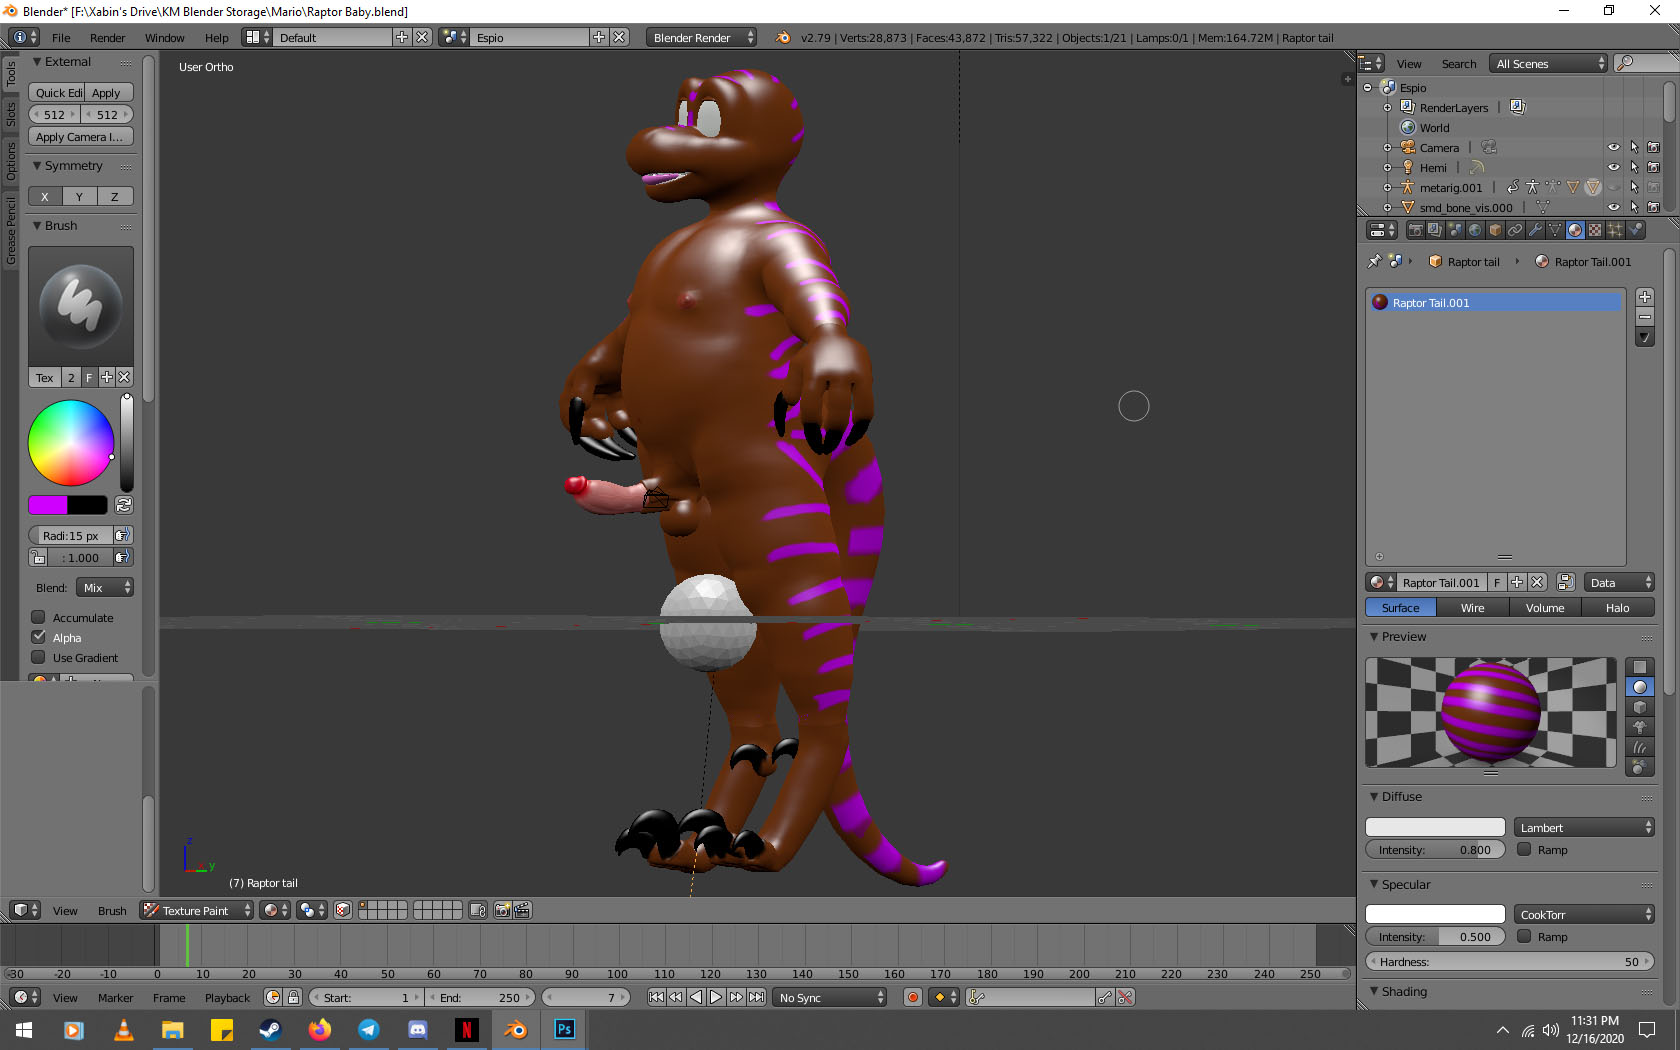Add a new material slot with plus
Screen dimensions: 1680x1050
click(1645, 297)
